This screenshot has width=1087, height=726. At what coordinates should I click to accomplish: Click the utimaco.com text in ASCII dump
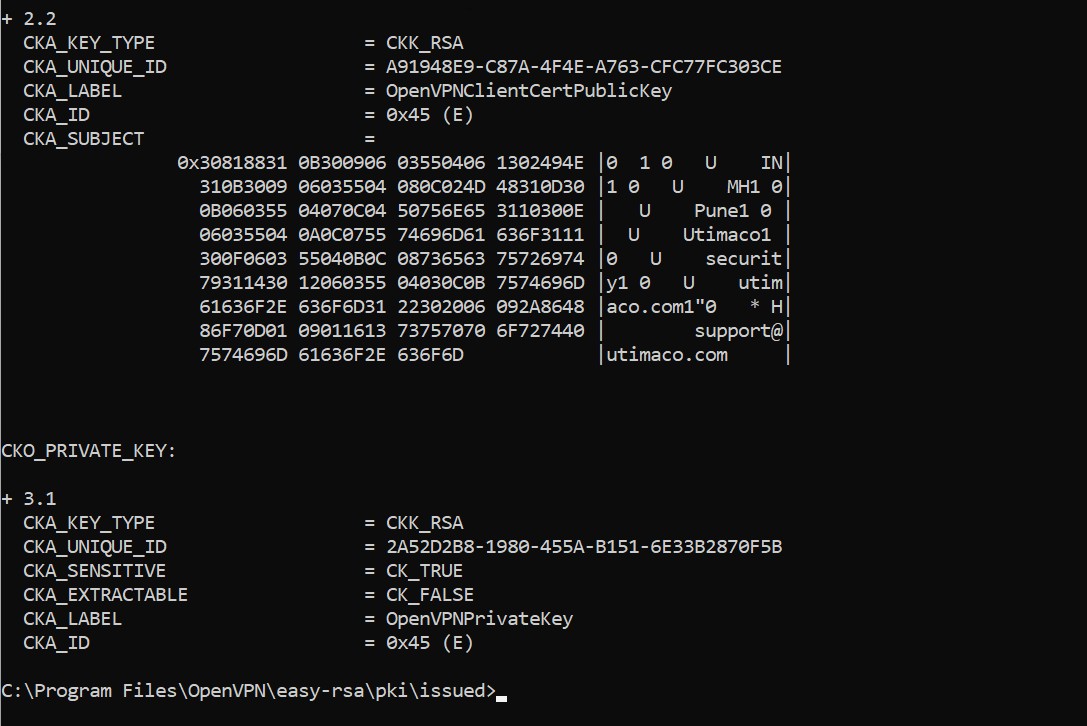667,355
